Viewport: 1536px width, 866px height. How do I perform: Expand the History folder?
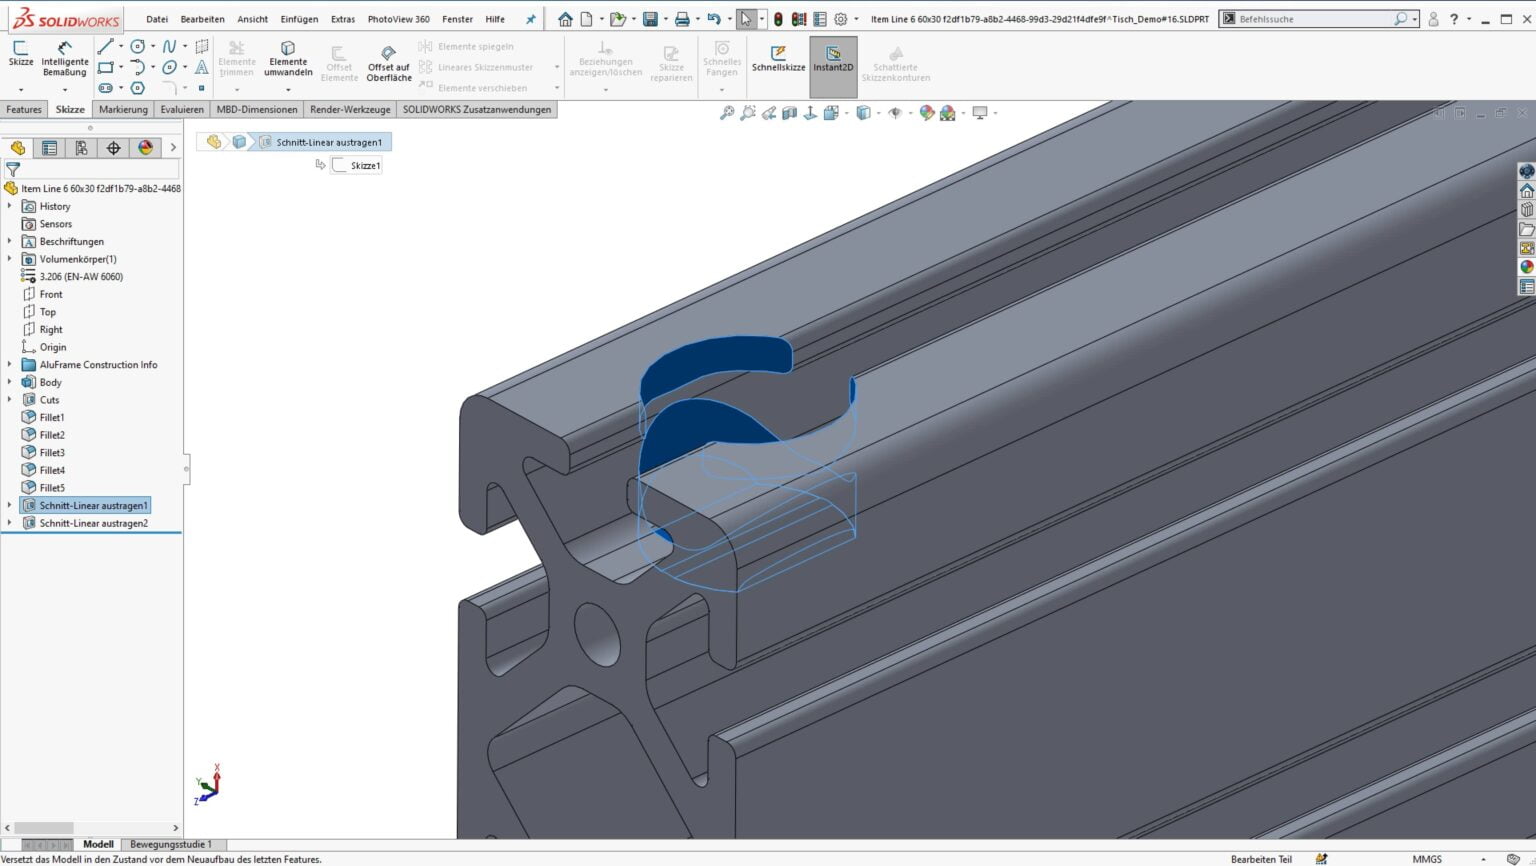coord(11,206)
